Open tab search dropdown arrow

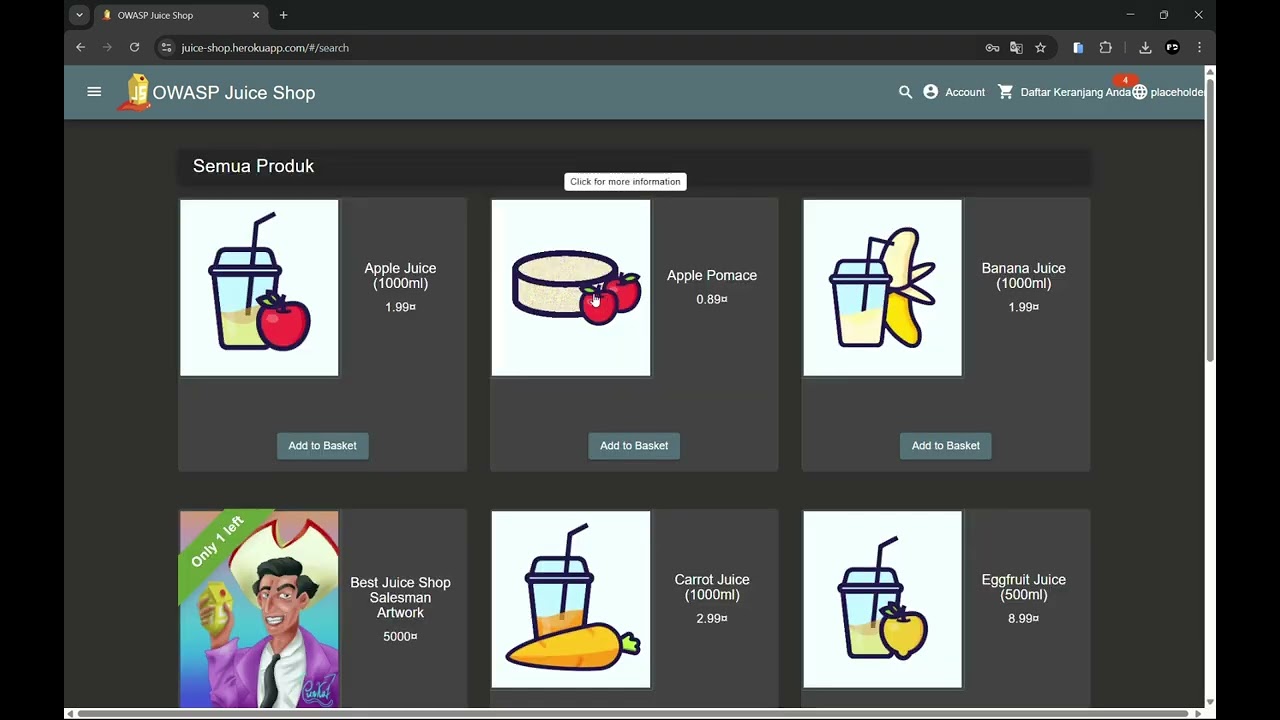point(79,15)
